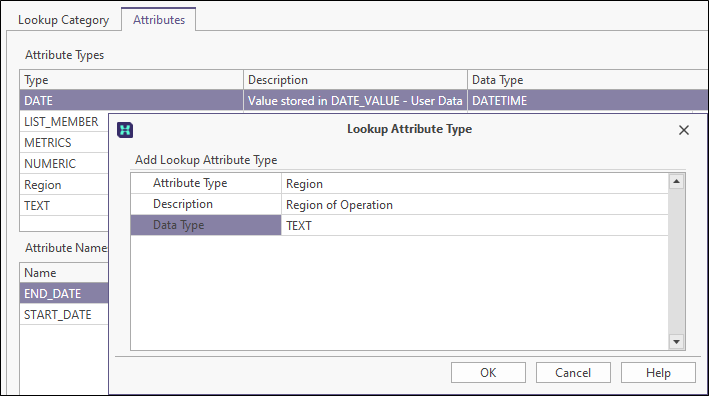
Task: Close the Lookup Attribute Type dialog
Action: (684, 130)
